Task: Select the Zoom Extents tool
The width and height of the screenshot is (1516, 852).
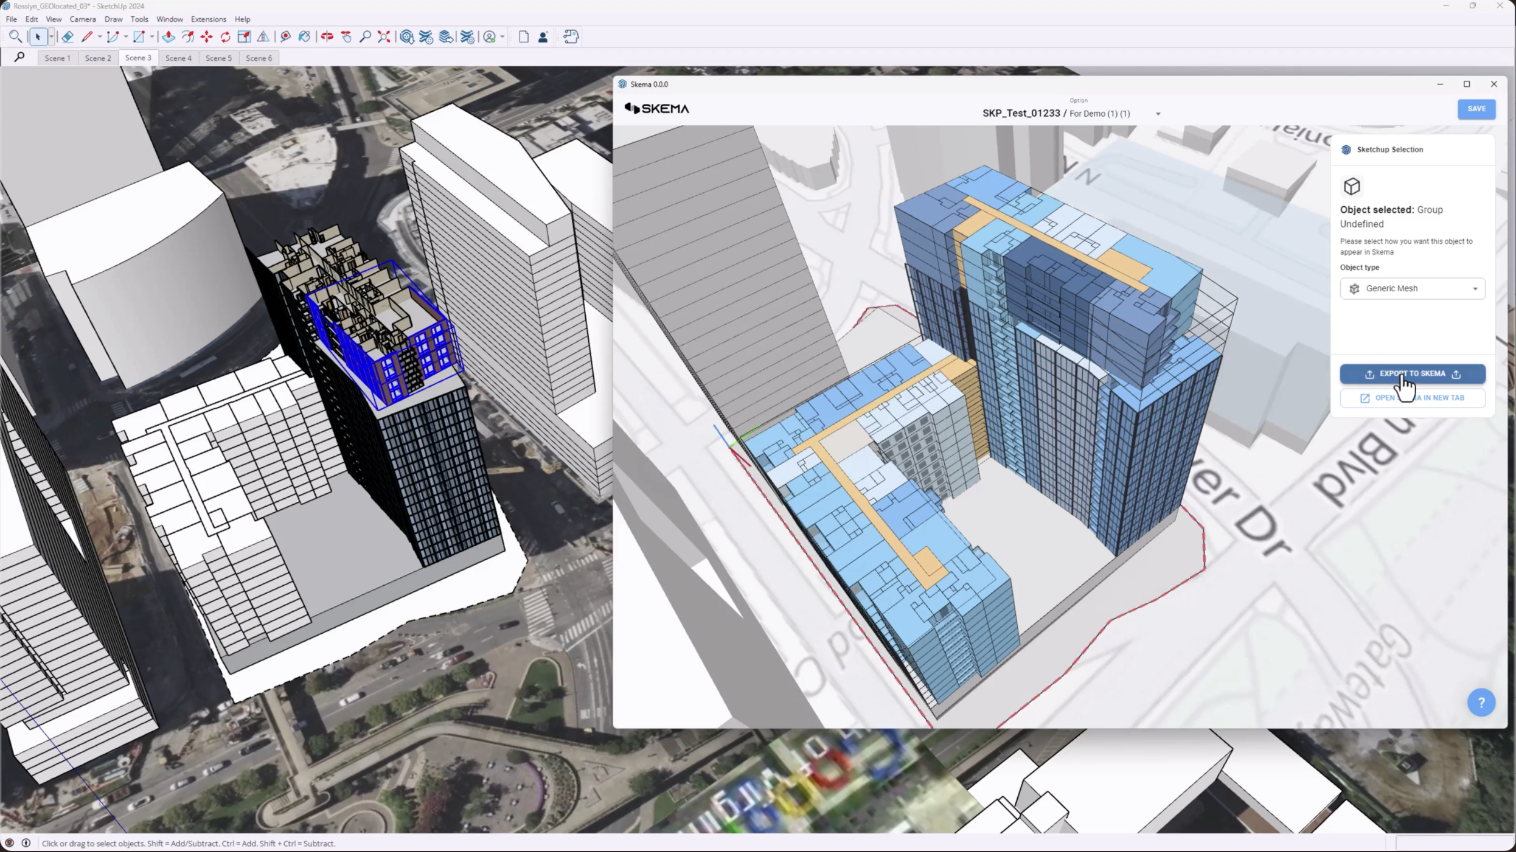Action: [x=384, y=37]
